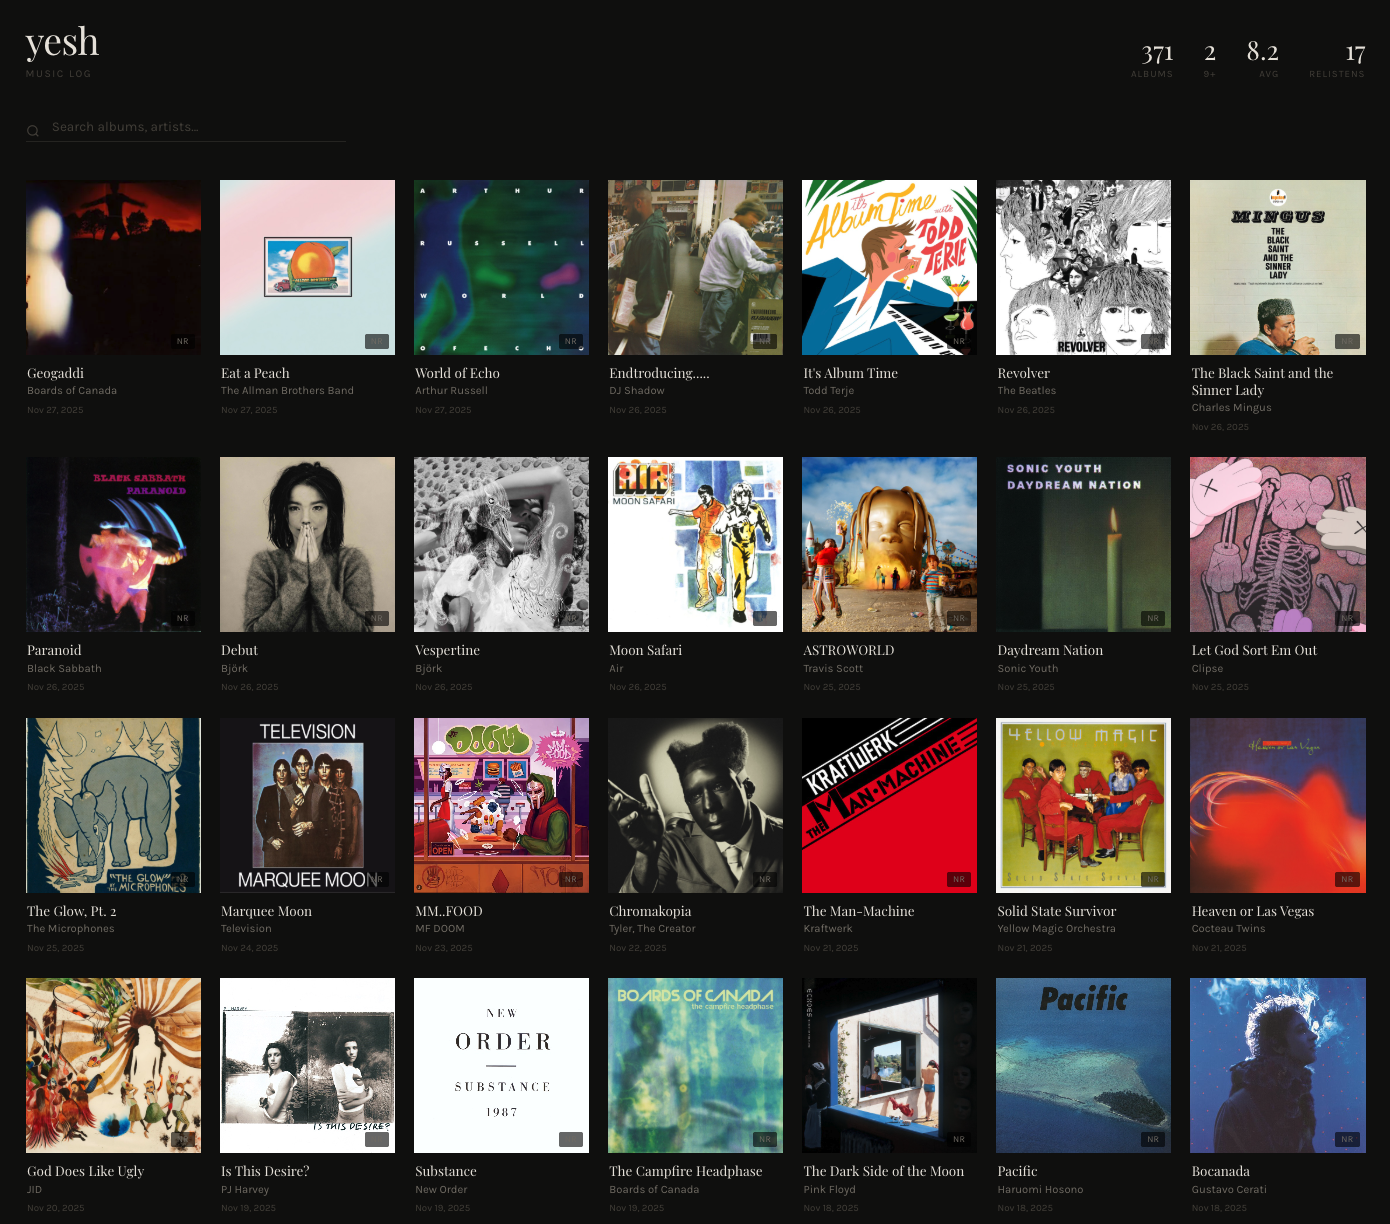Open the MM..FOOD album cover
This screenshot has height=1224, width=1390.
pos(501,805)
